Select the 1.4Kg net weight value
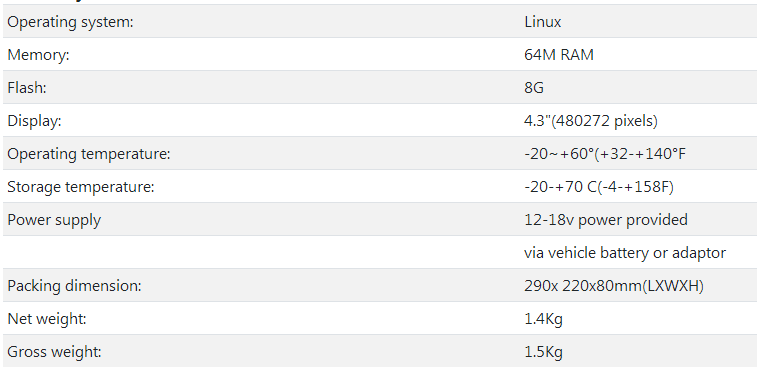This screenshot has width=757, height=375. coord(543,319)
